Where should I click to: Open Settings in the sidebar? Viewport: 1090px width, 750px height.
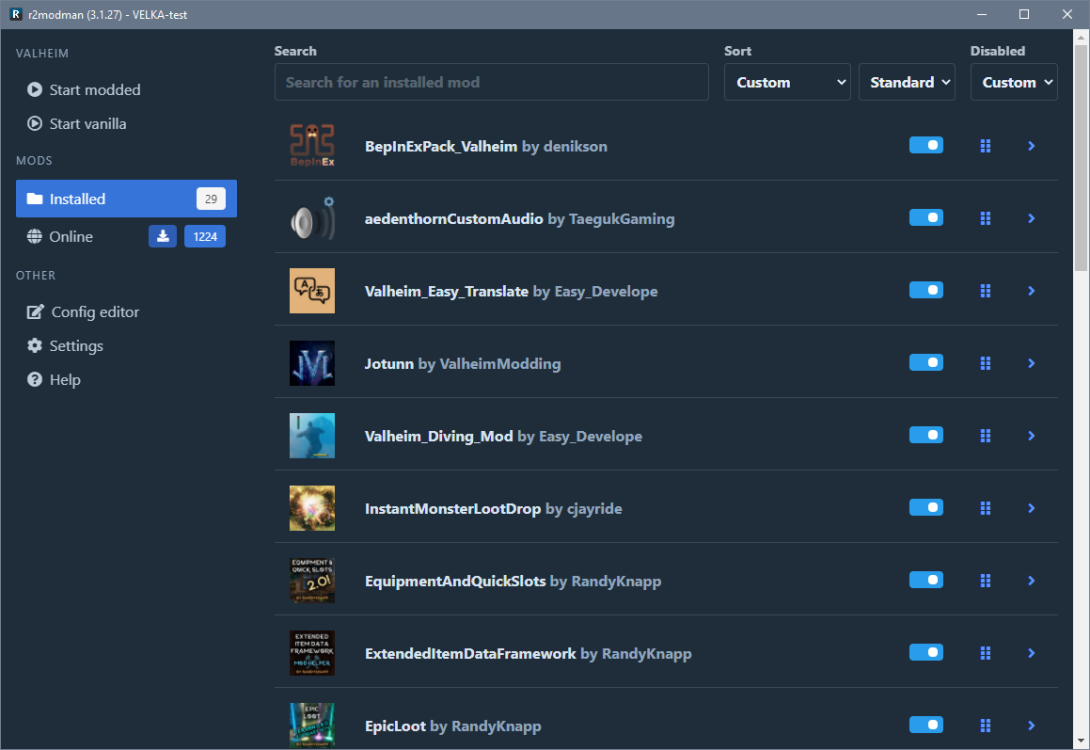pyautogui.click(x=65, y=345)
